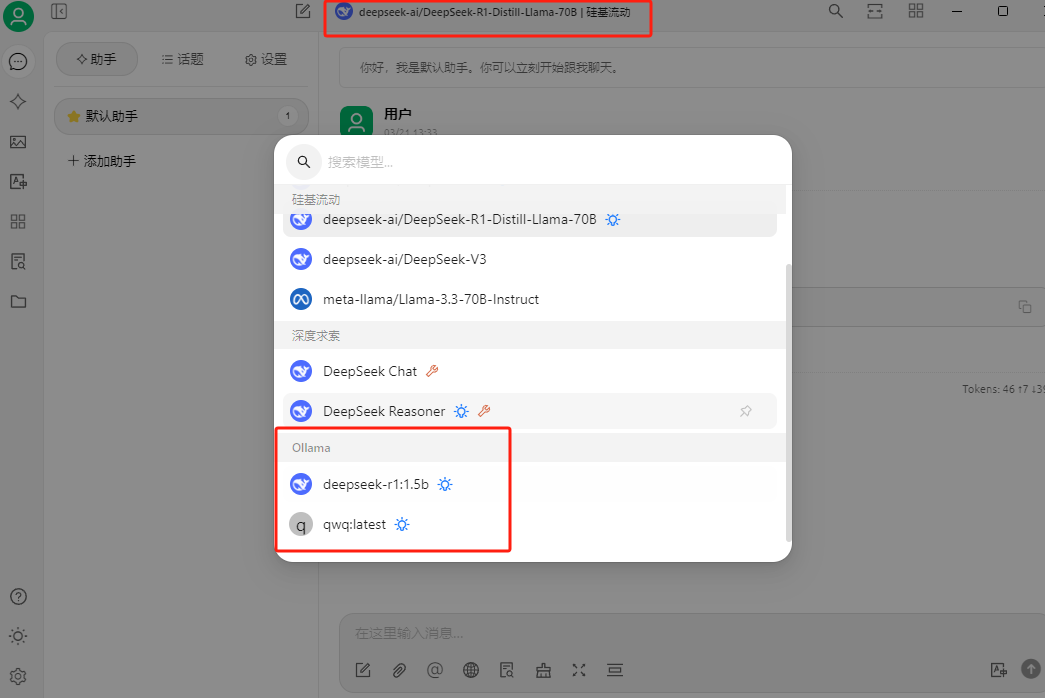Open the knowledge base sidebar icon
The height and width of the screenshot is (698, 1045).
click(19, 261)
